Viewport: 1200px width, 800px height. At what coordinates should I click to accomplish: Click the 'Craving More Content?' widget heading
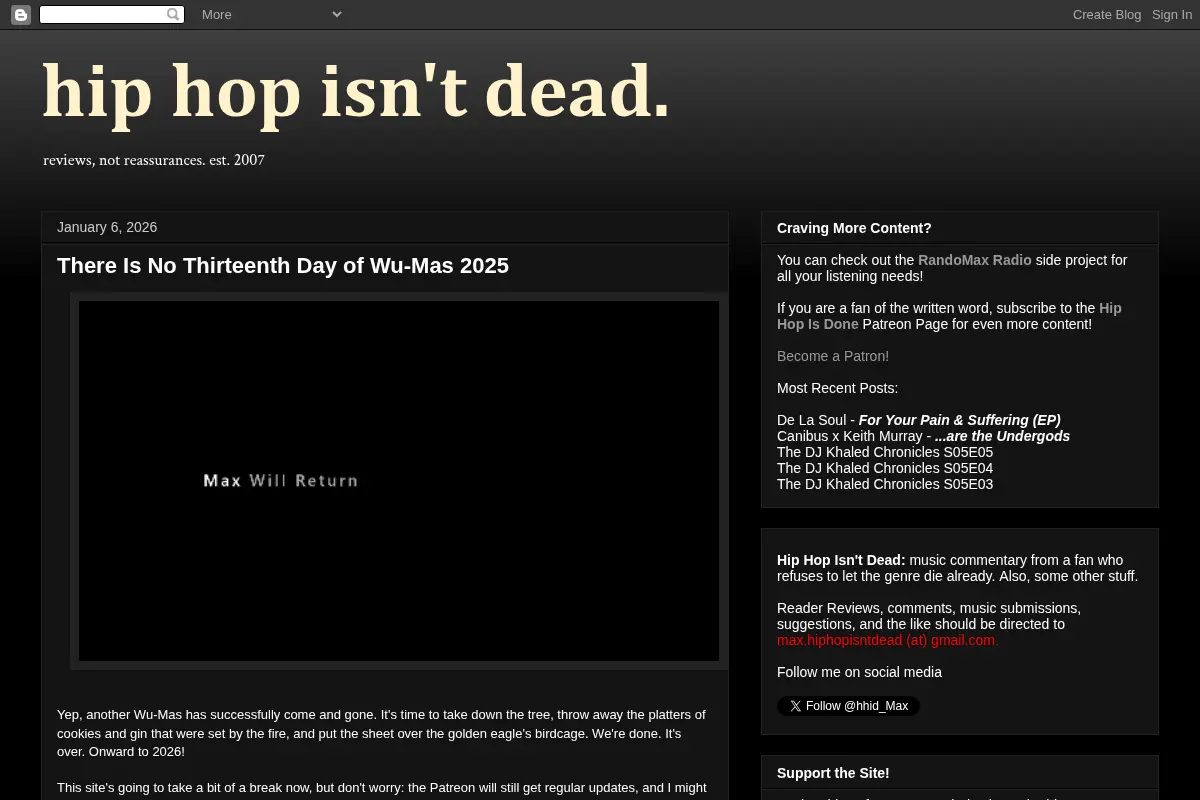tap(854, 228)
